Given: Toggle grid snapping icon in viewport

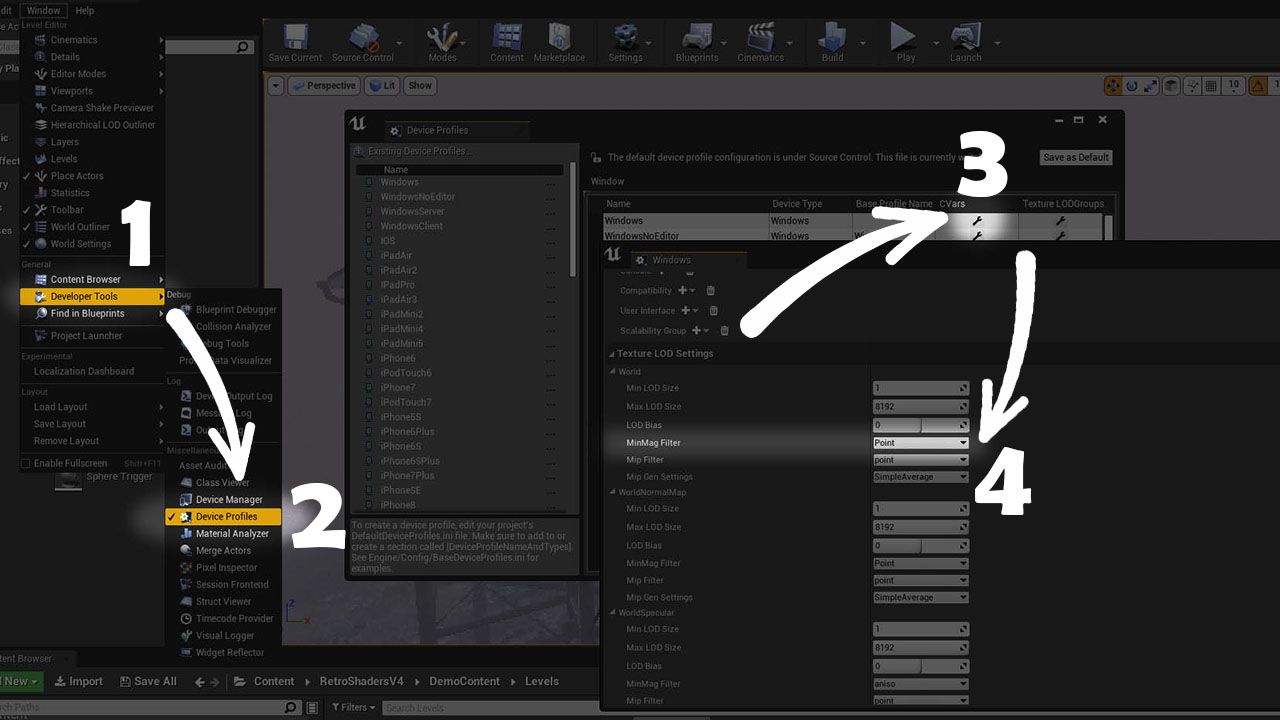Looking at the screenshot, I should 1209,86.
